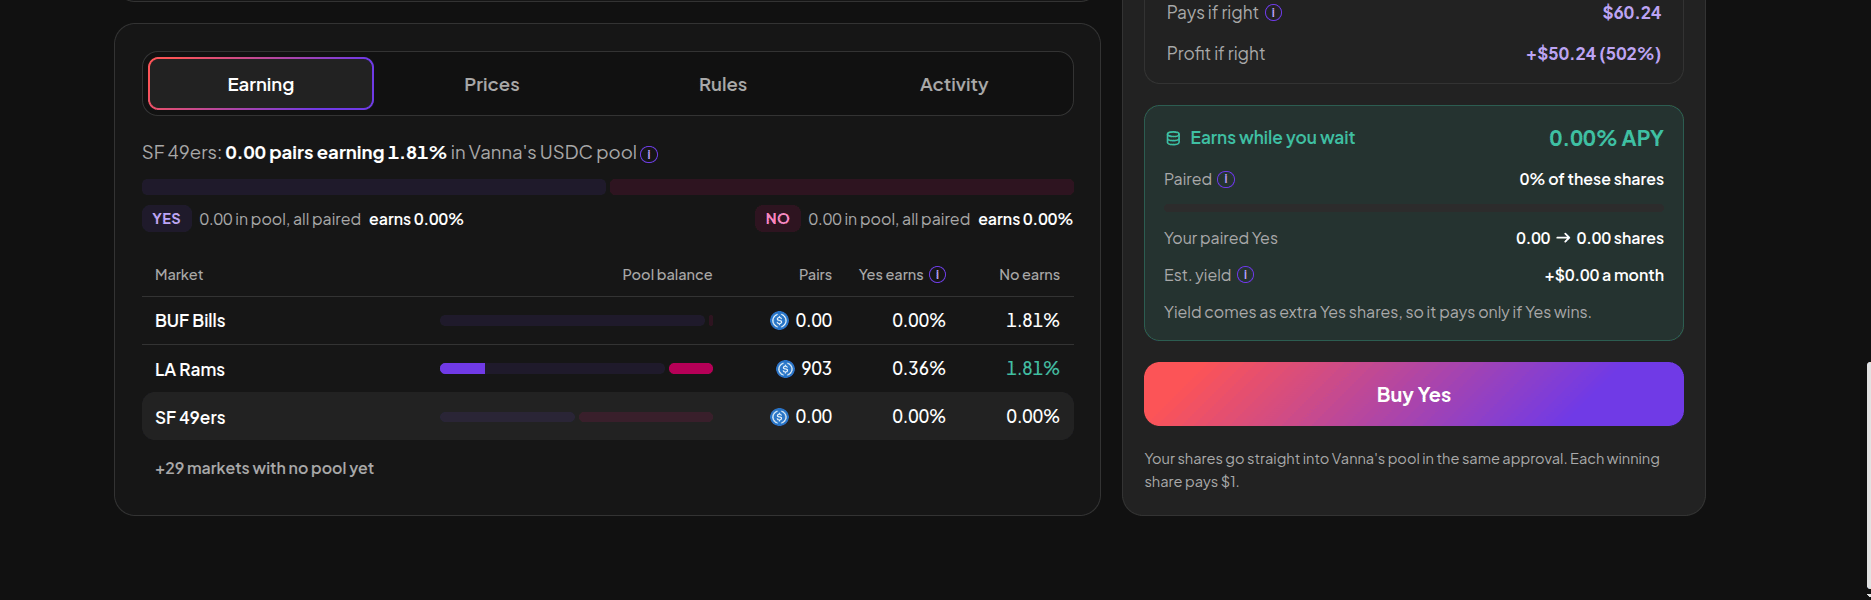Click the NO badge in the pool summary

[777, 219]
